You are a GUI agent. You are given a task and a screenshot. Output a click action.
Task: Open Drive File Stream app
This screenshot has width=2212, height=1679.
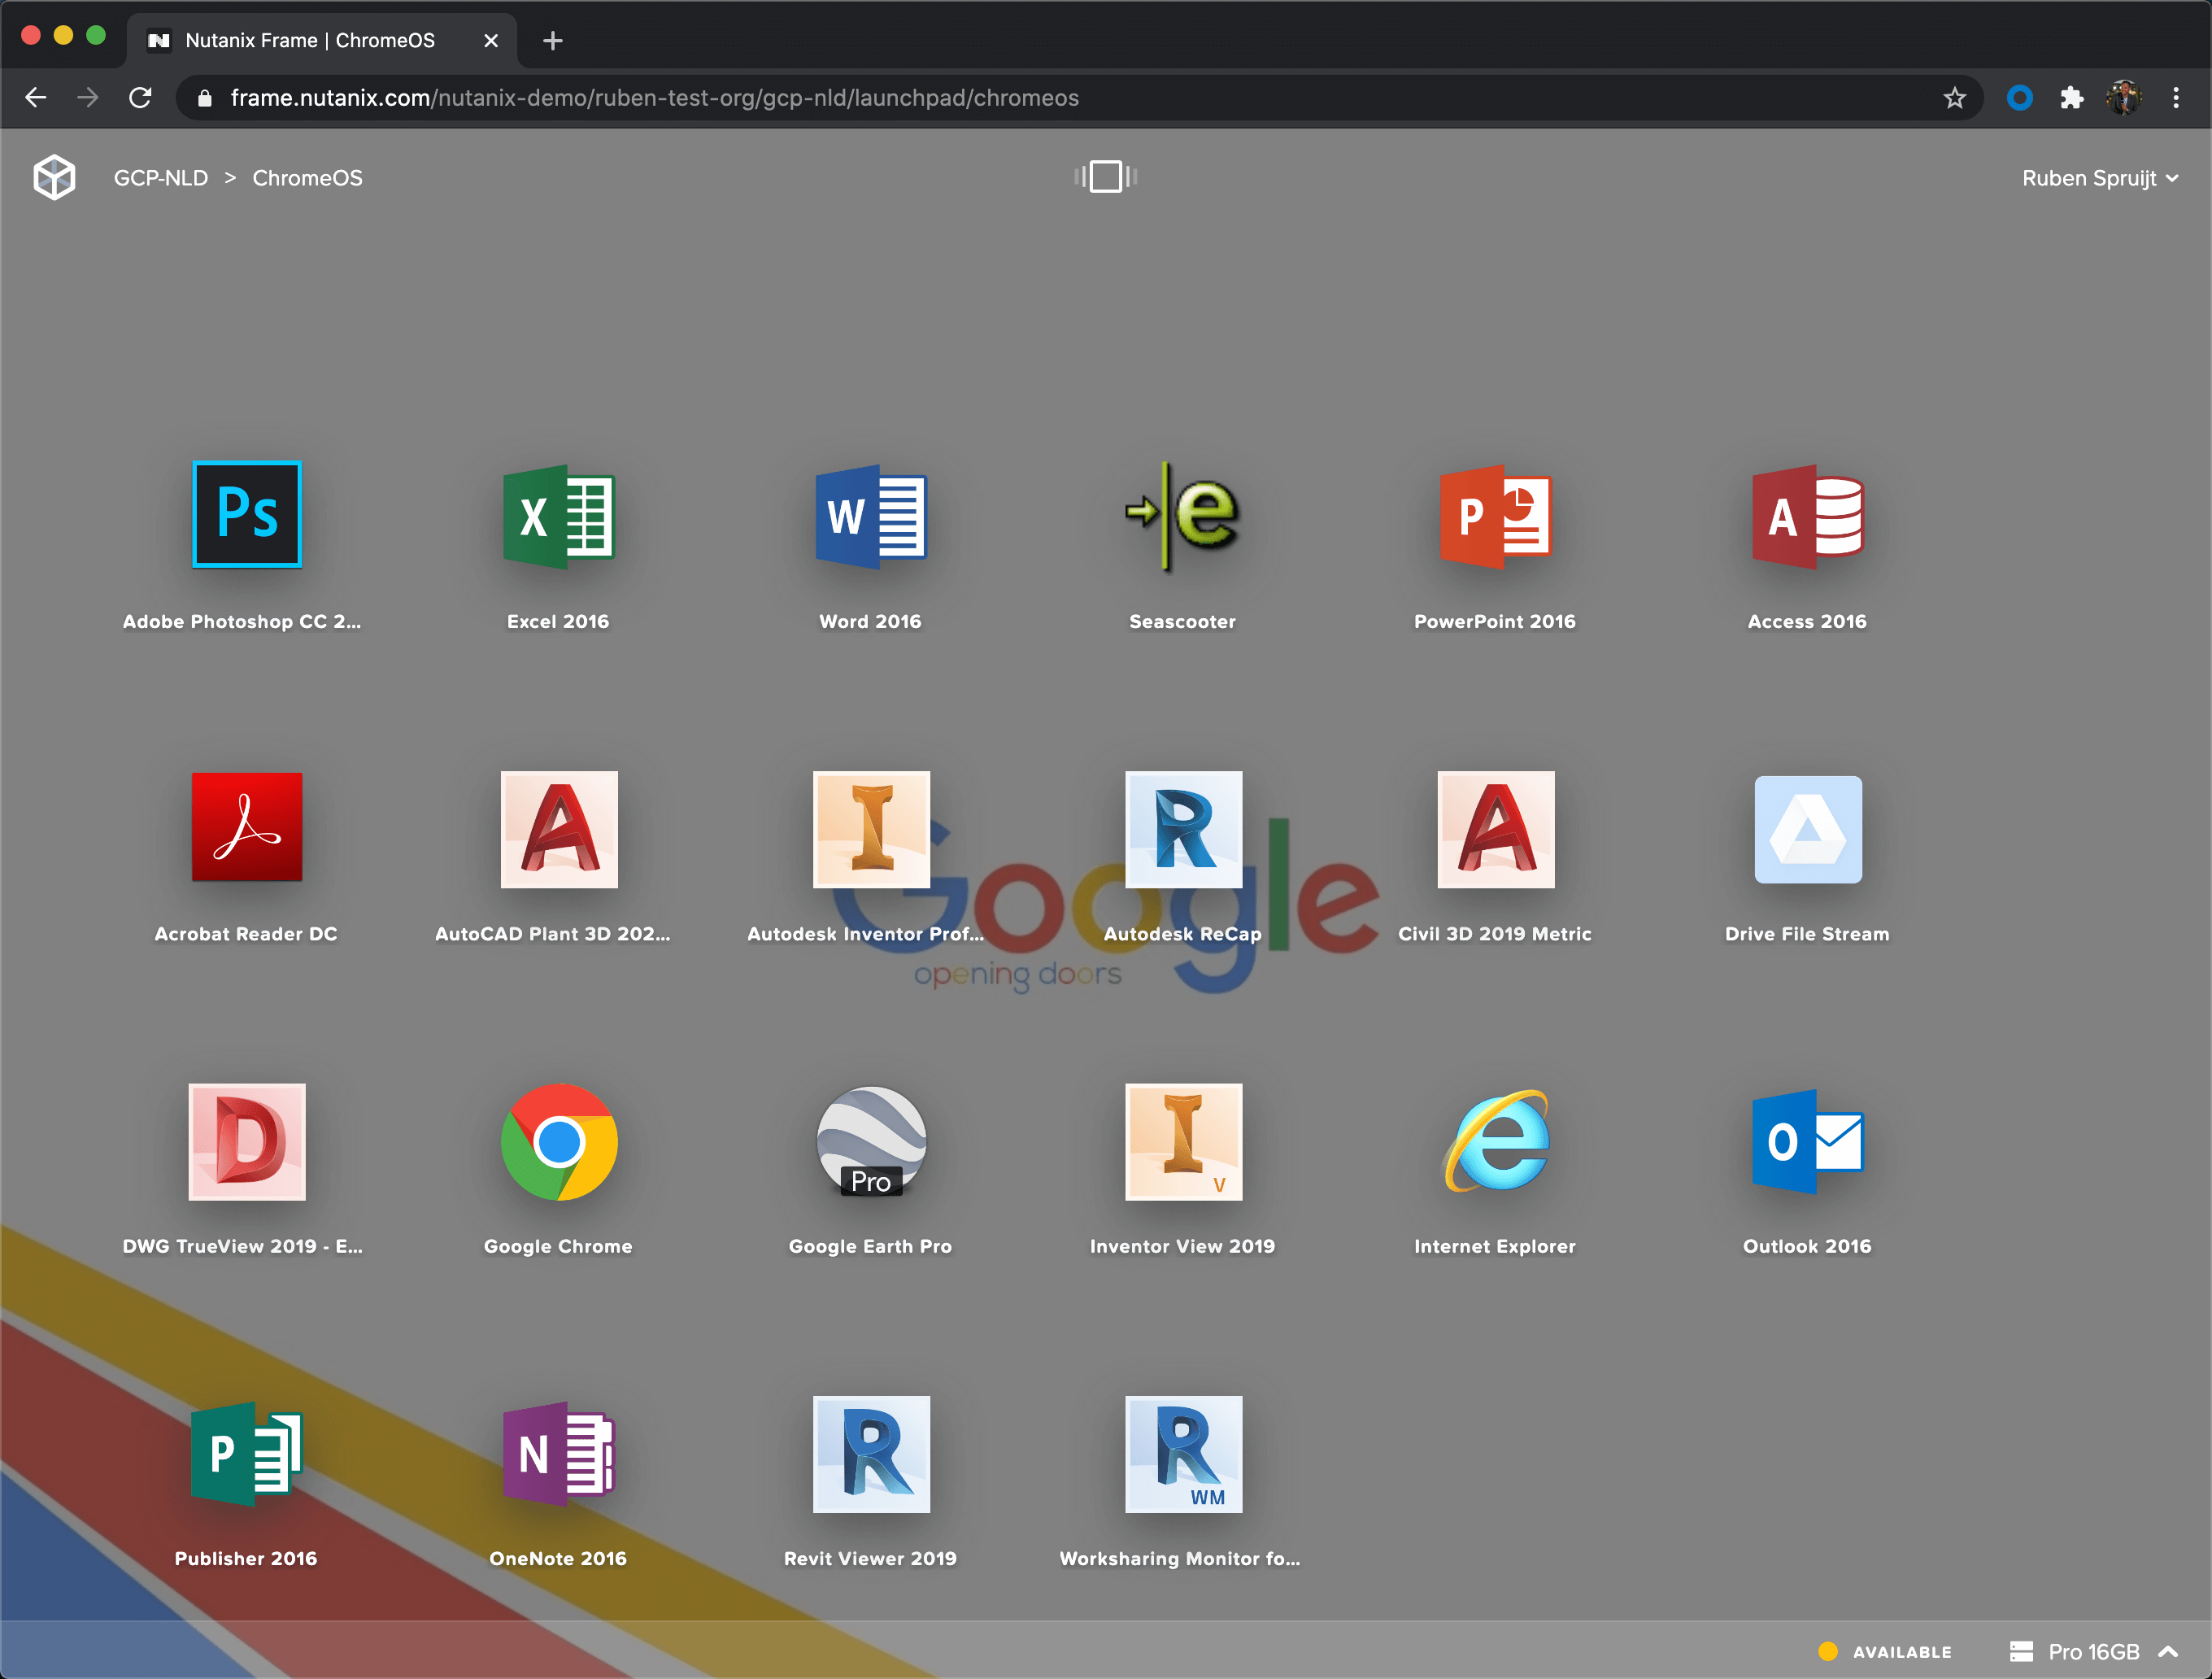coord(1807,828)
